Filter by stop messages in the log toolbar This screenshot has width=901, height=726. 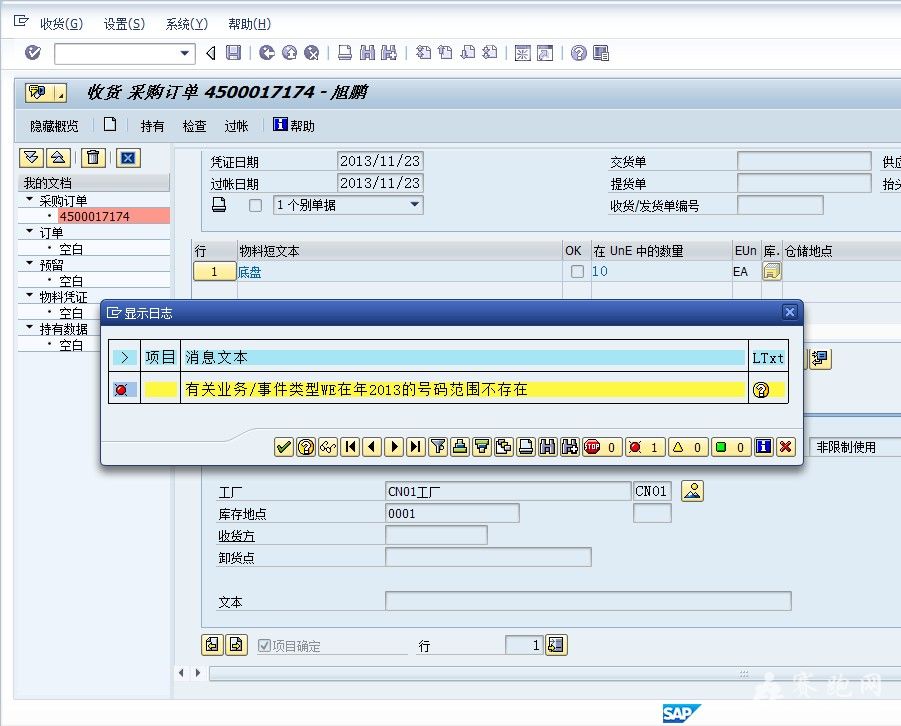602,447
